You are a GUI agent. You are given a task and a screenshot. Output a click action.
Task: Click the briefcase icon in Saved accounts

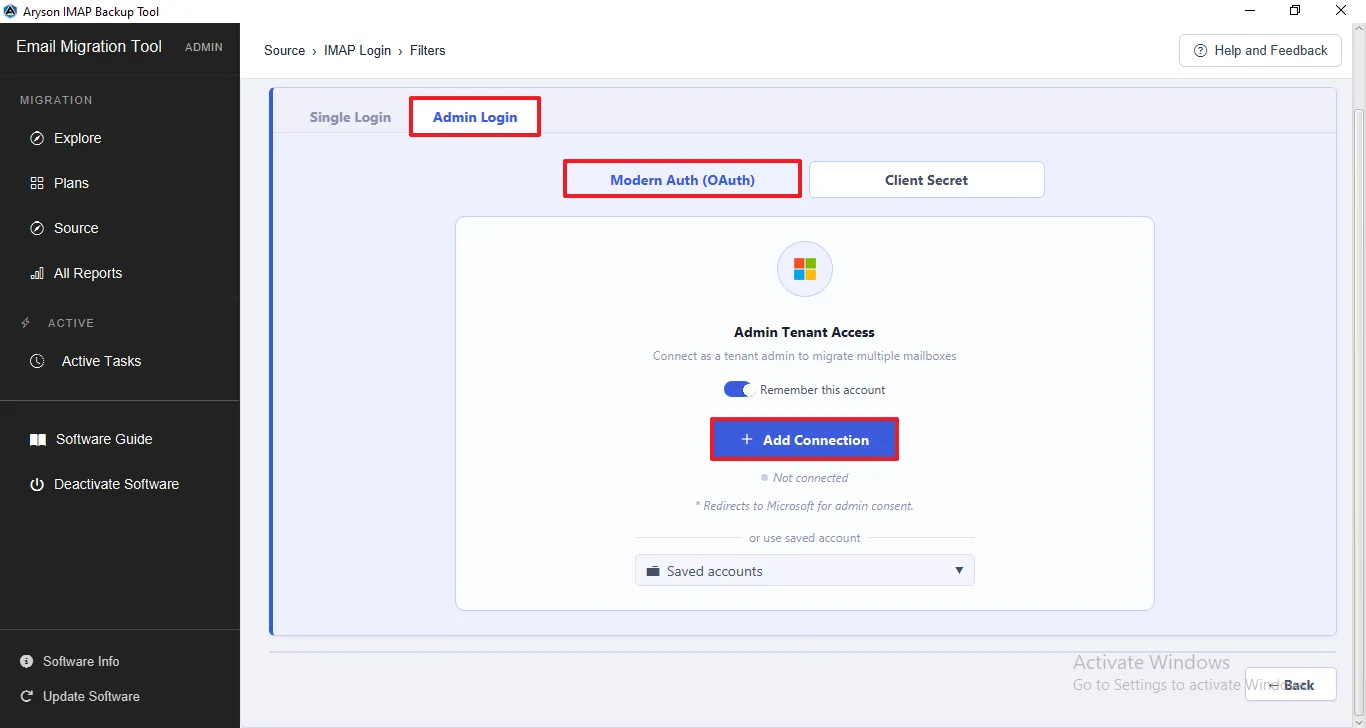(653, 571)
